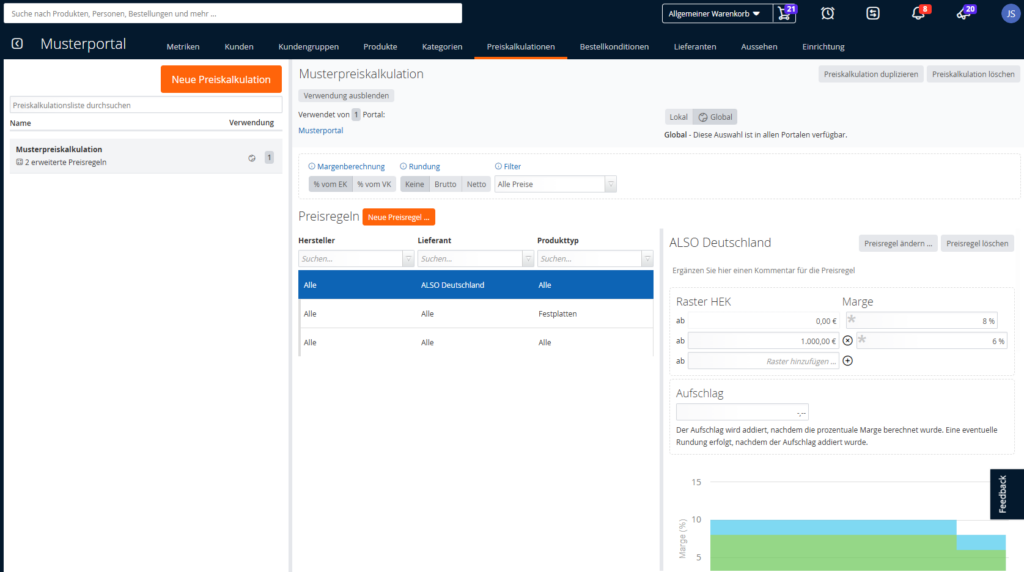
Task: Go to the Bestellkonditionen tab
Action: (x=614, y=46)
